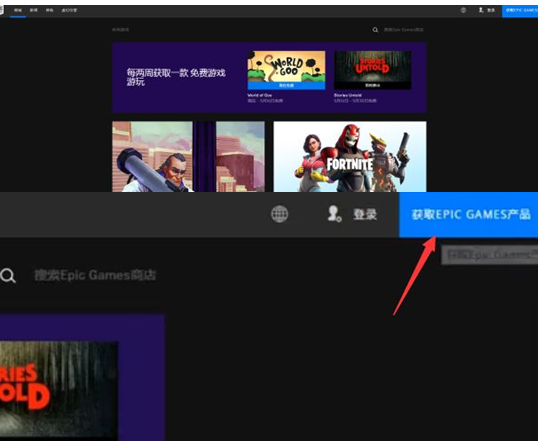
Task: Click the small user account icon in top bar
Action: click(481, 10)
